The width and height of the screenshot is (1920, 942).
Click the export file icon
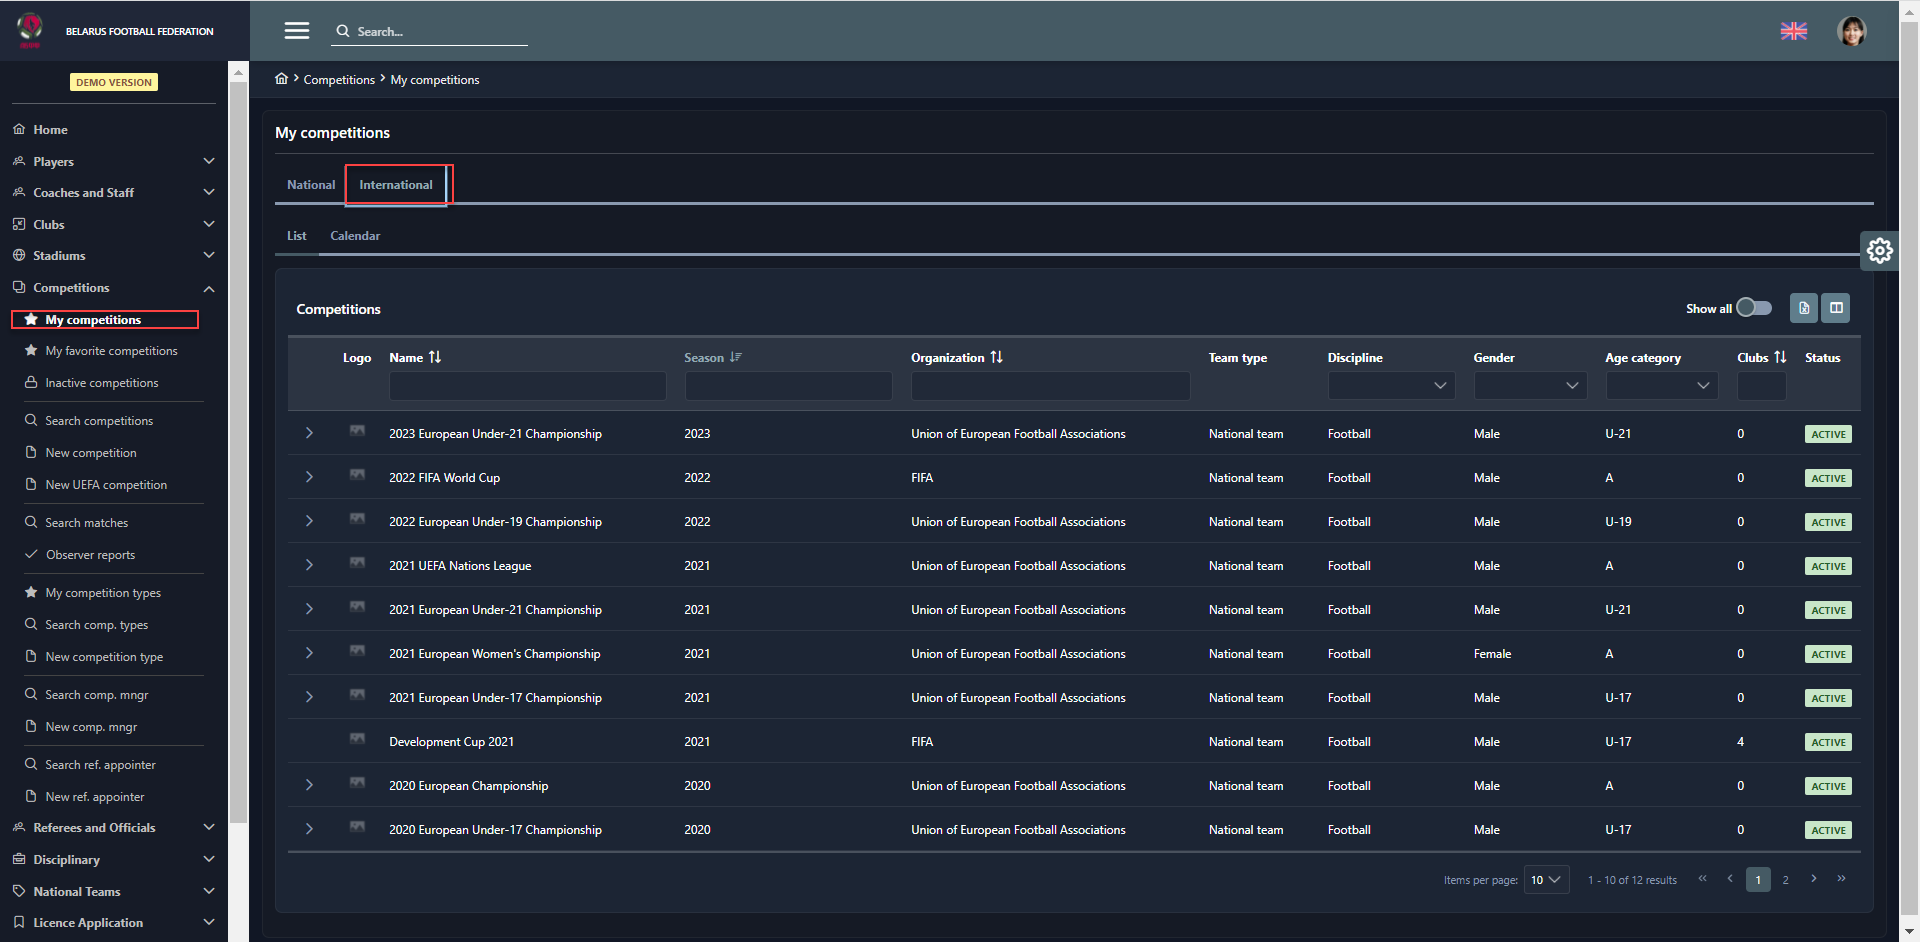pyautogui.click(x=1804, y=308)
